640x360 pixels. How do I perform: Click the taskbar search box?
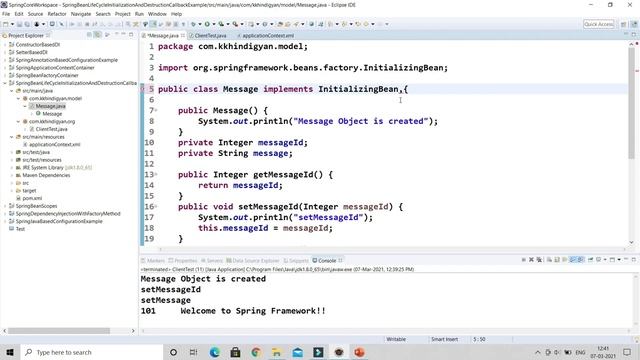91,352
